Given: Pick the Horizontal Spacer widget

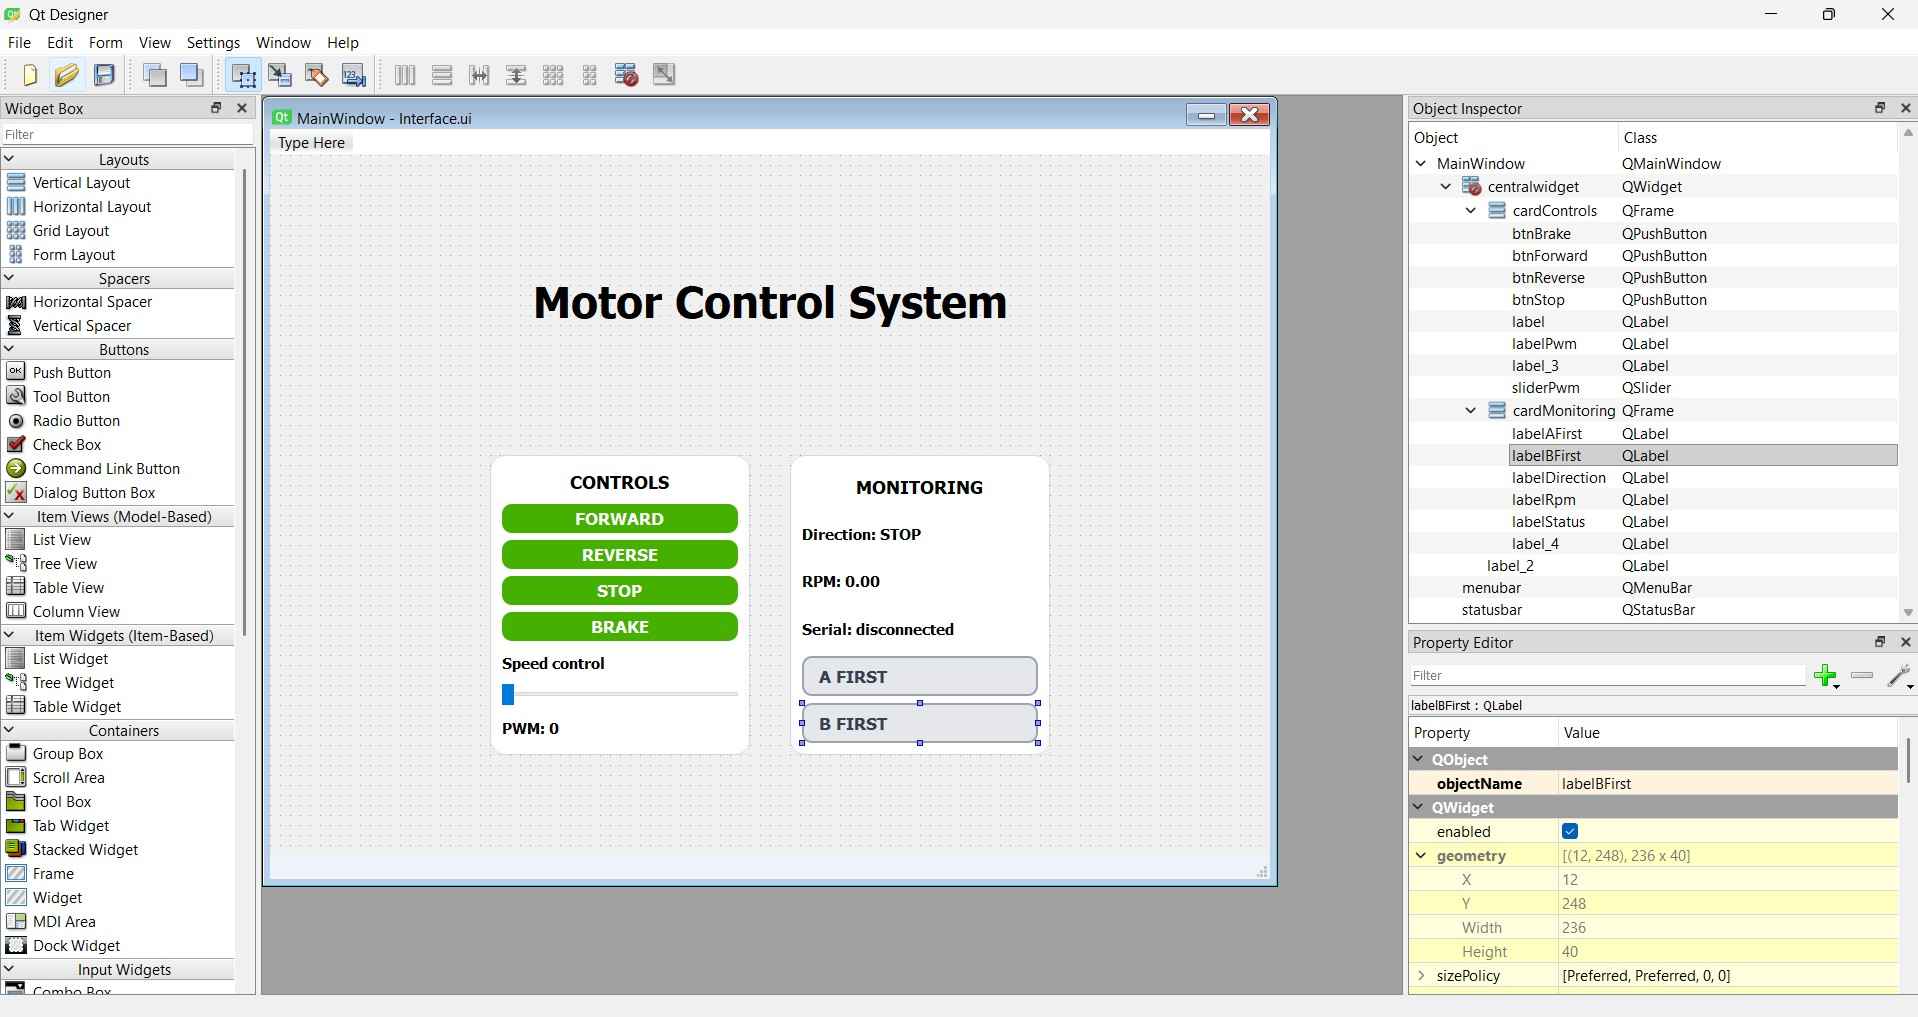Looking at the screenshot, I should (x=92, y=302).
